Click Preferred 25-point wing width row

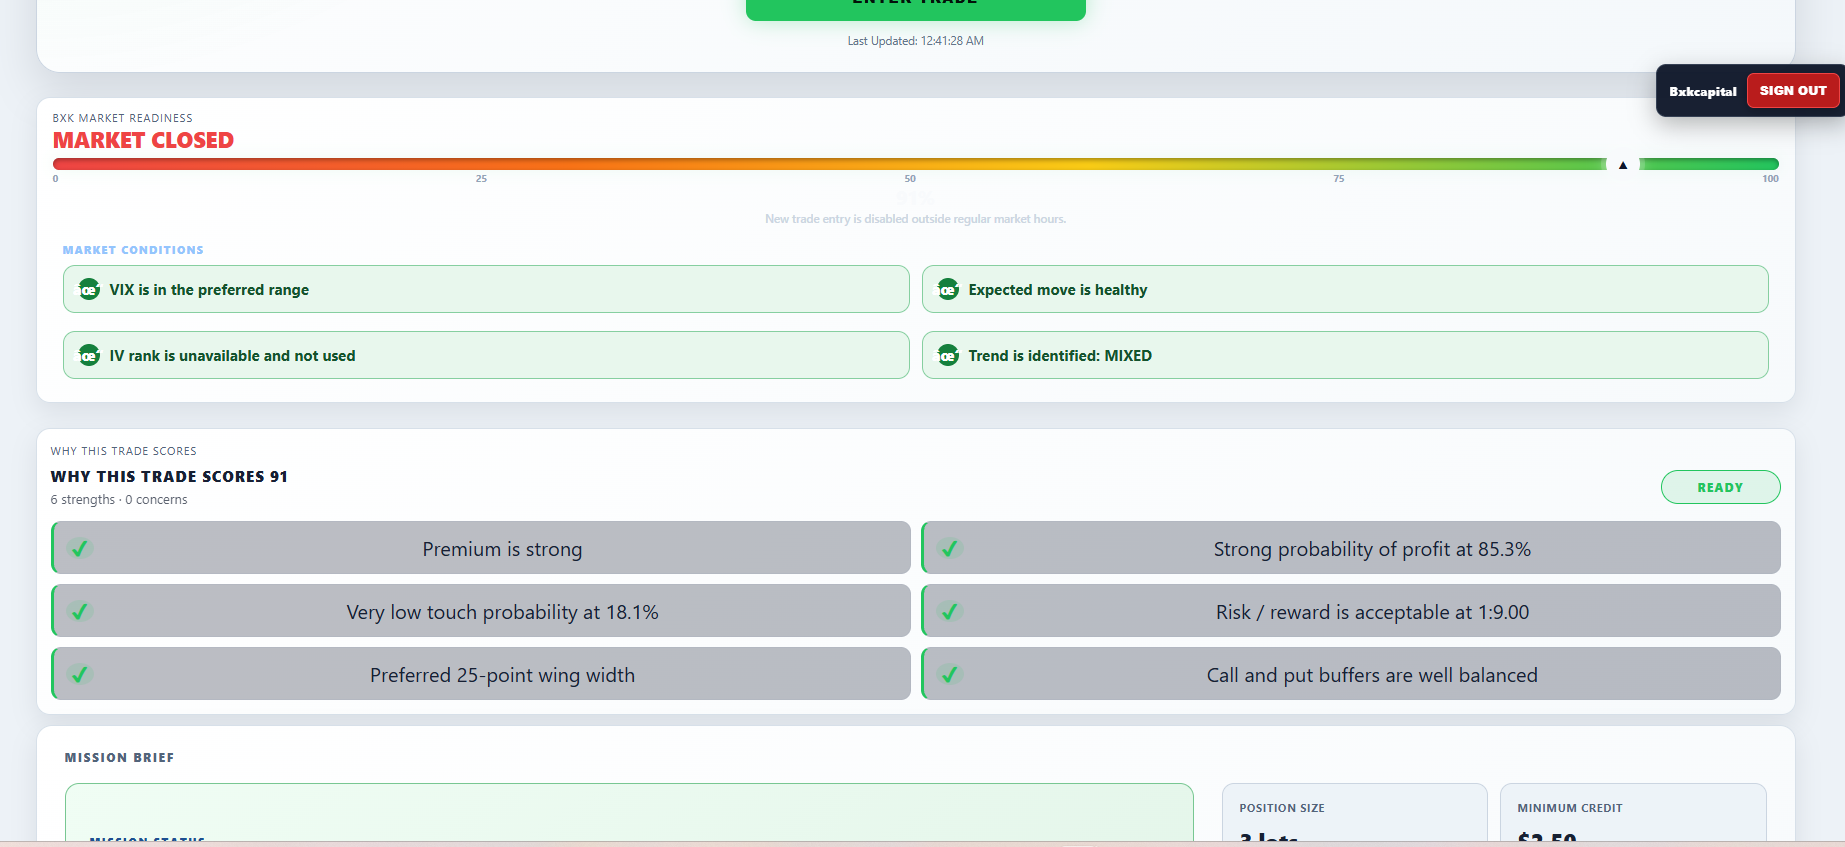click(x=481, y=673)
